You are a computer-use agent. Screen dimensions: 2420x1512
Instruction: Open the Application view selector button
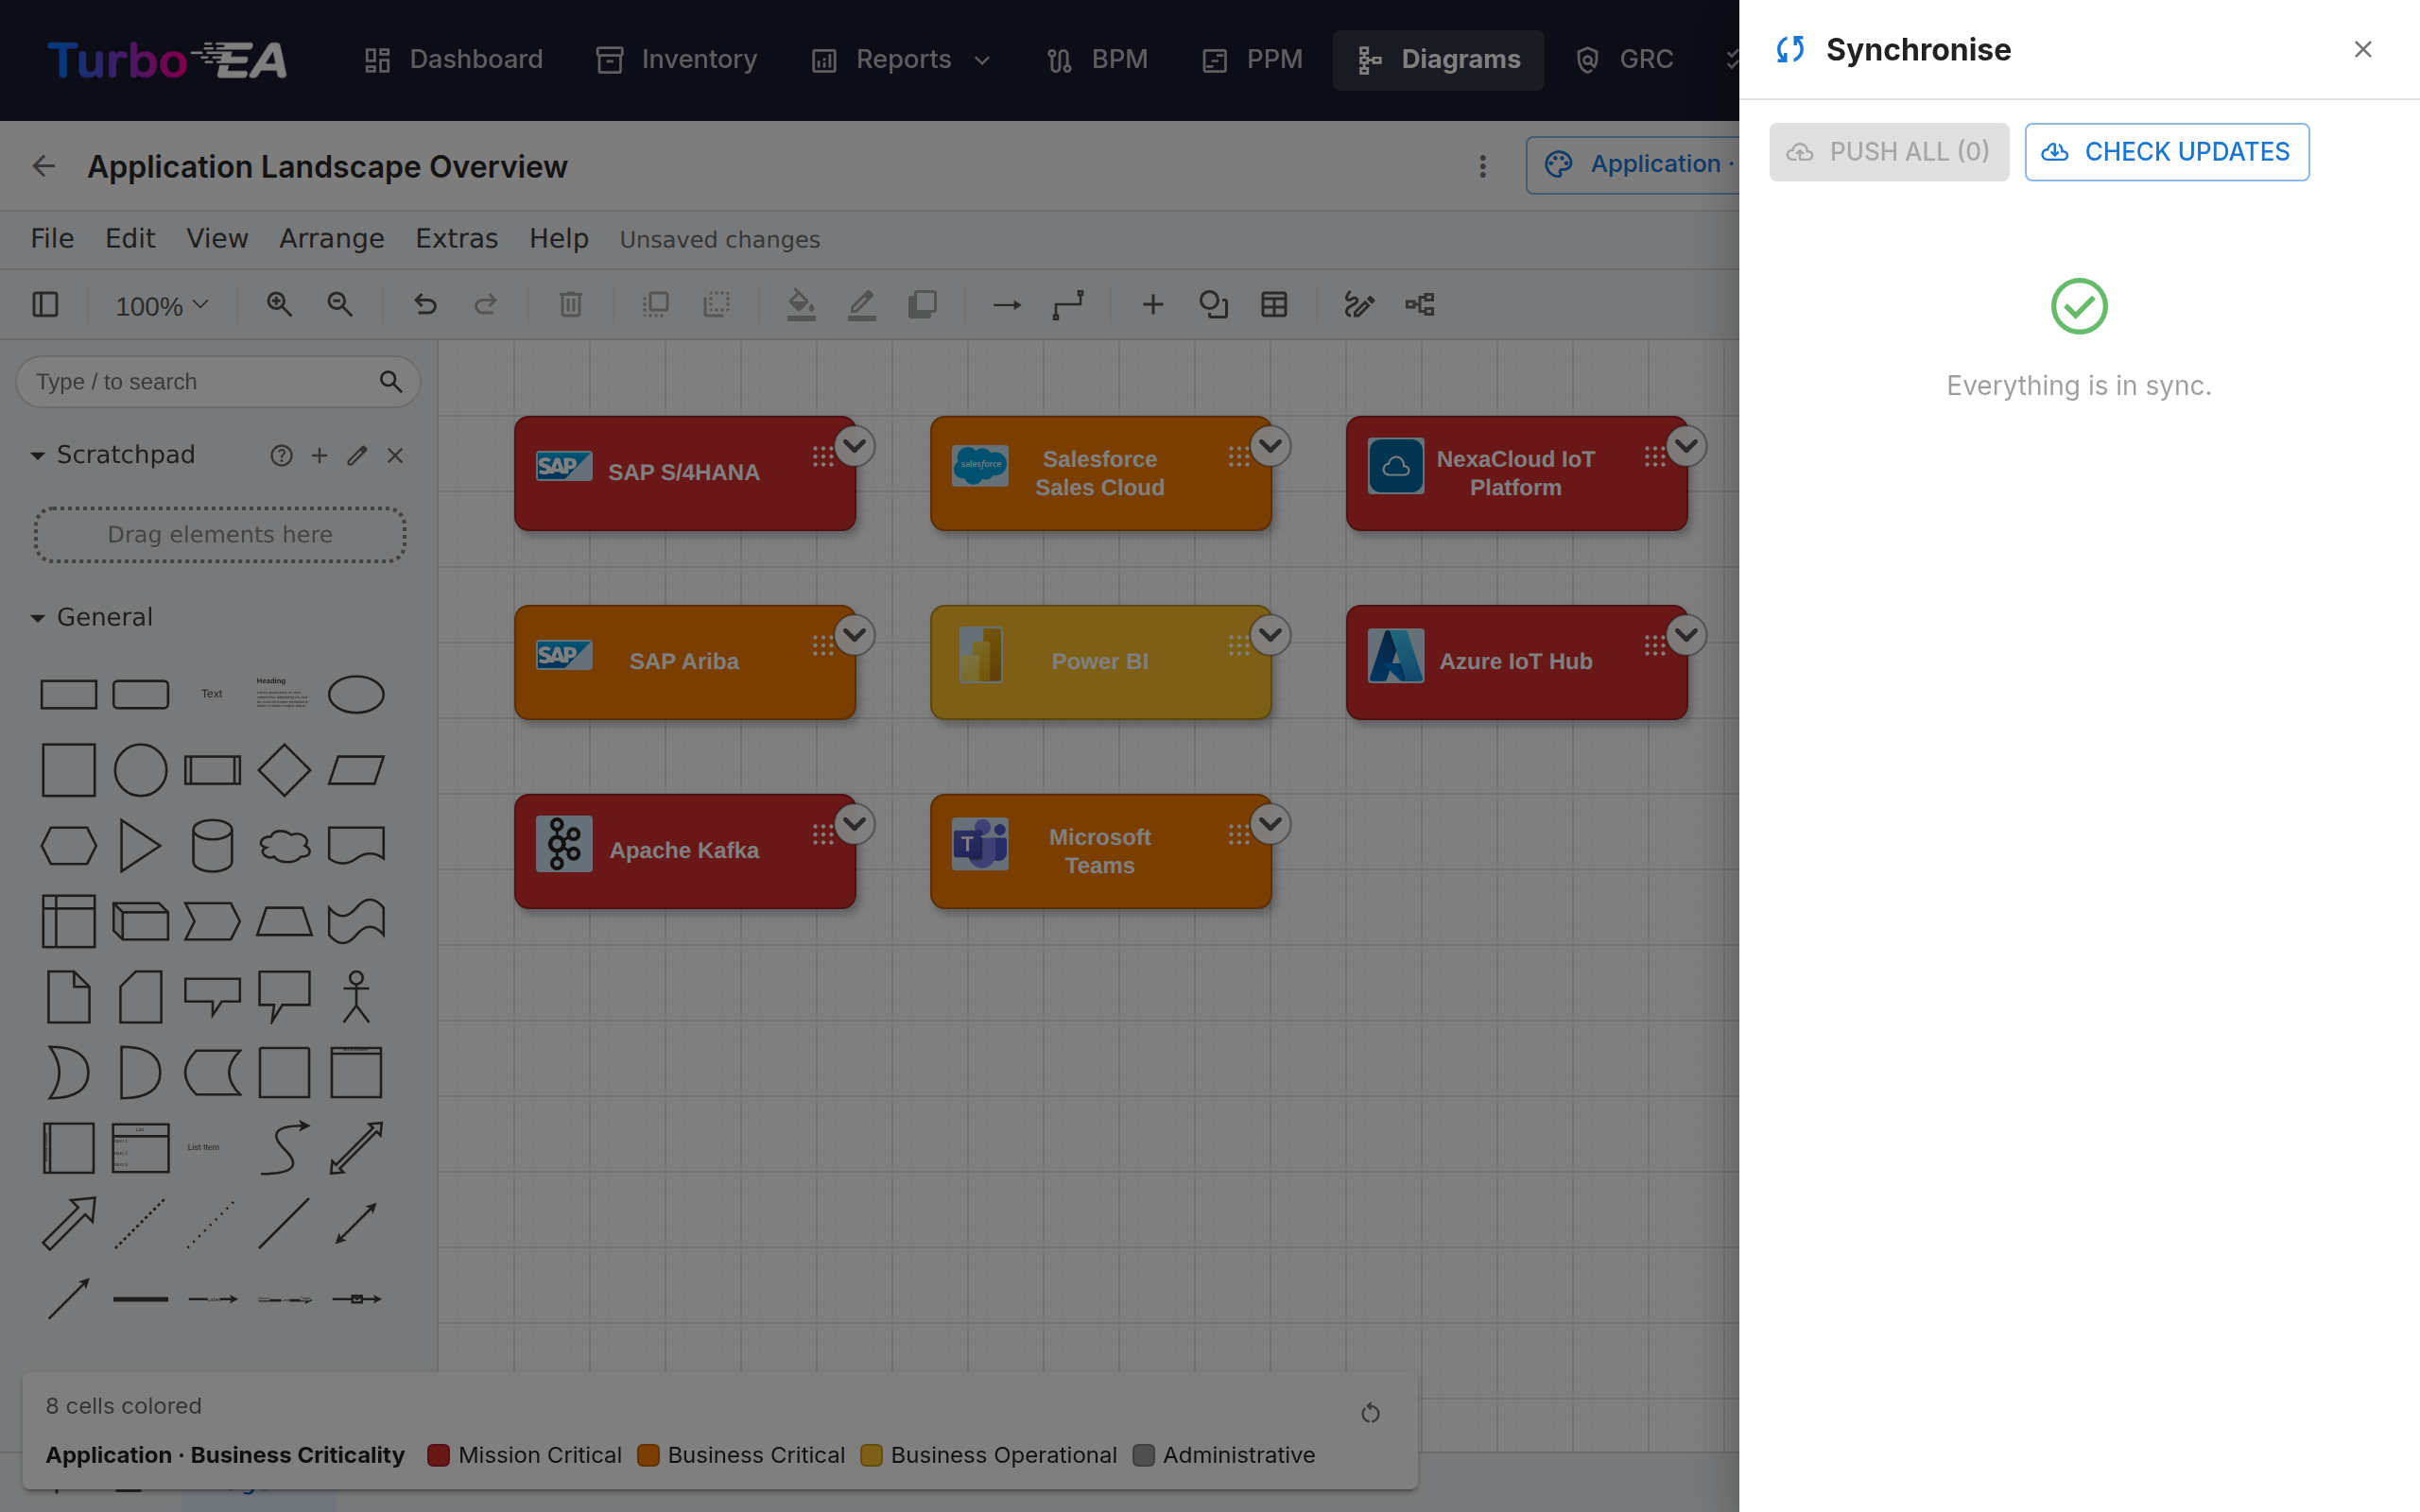[x=1634, y=164]
